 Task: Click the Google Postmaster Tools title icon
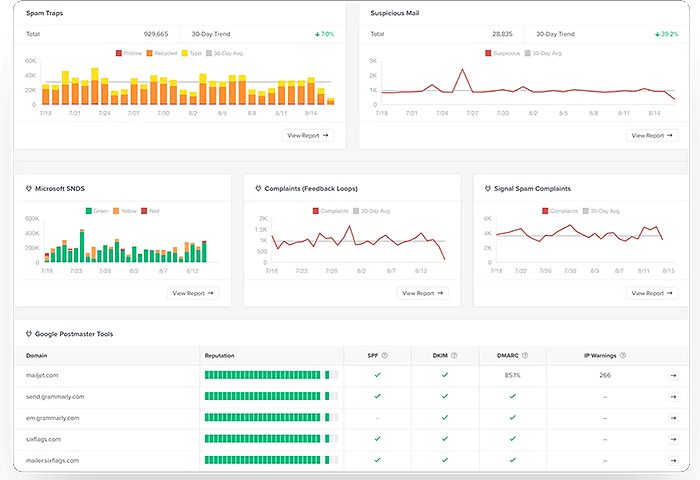[x=29, y=333]
